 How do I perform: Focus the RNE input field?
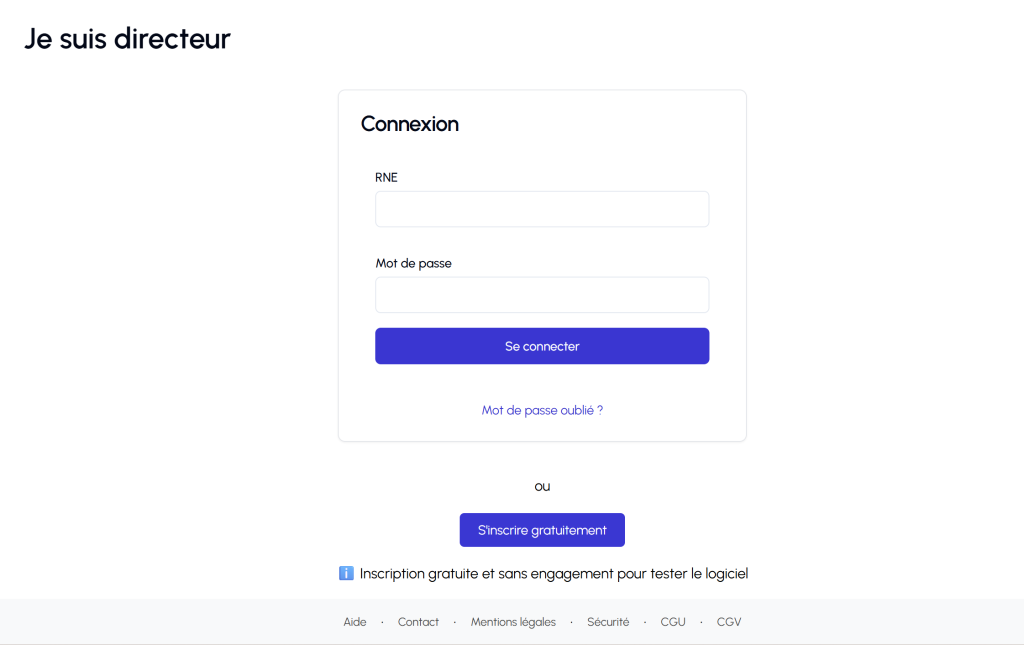[x=541, y=209]
